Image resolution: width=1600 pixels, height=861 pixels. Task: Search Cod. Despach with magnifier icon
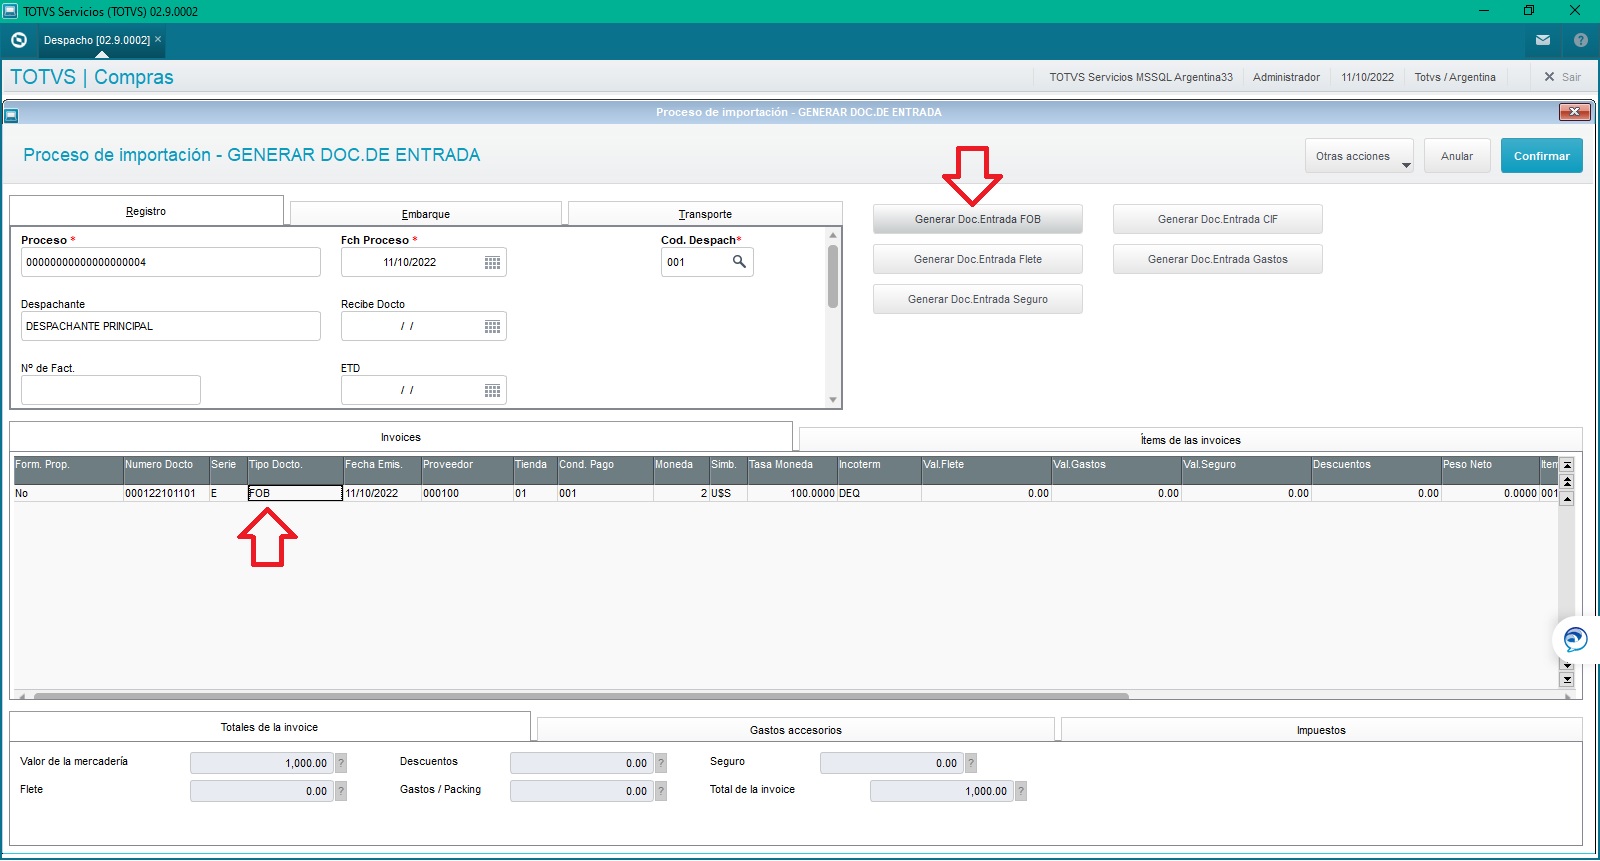coord(739,262)
